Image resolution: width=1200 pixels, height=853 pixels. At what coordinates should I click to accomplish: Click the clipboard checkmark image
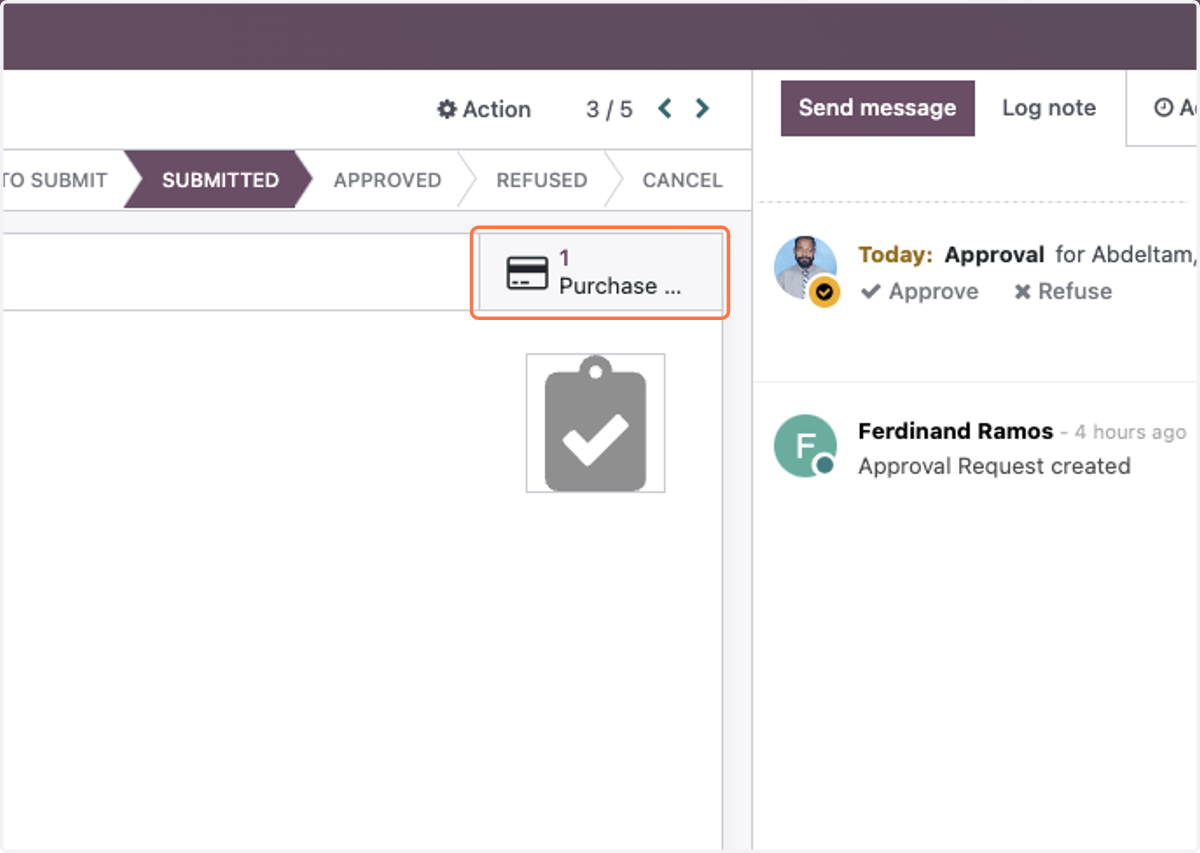point(596,423)
